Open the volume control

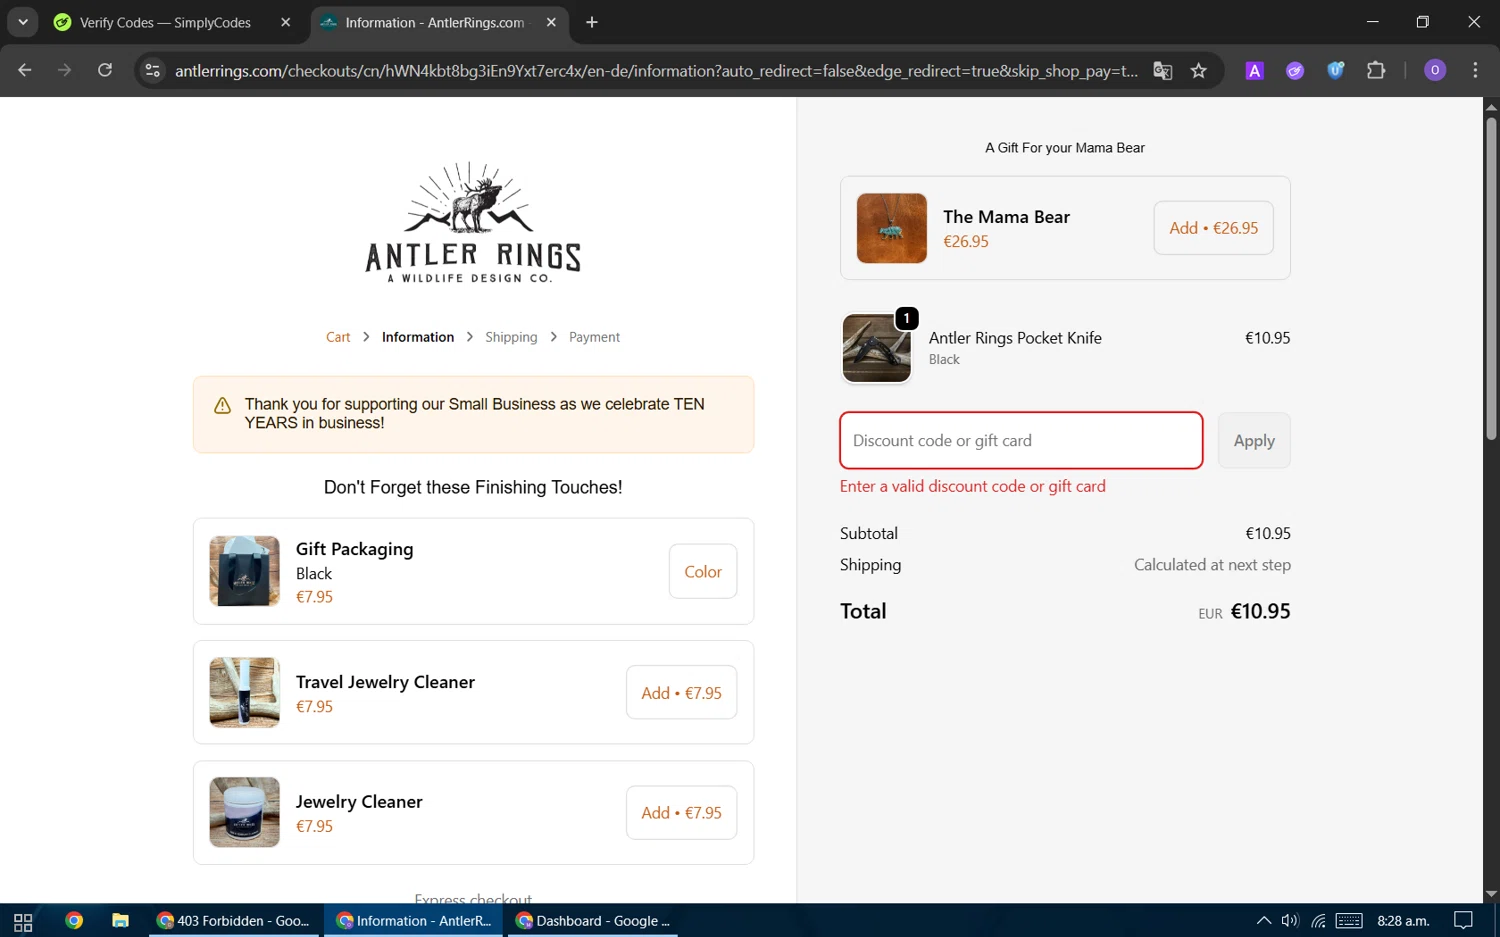(1290, 921)
